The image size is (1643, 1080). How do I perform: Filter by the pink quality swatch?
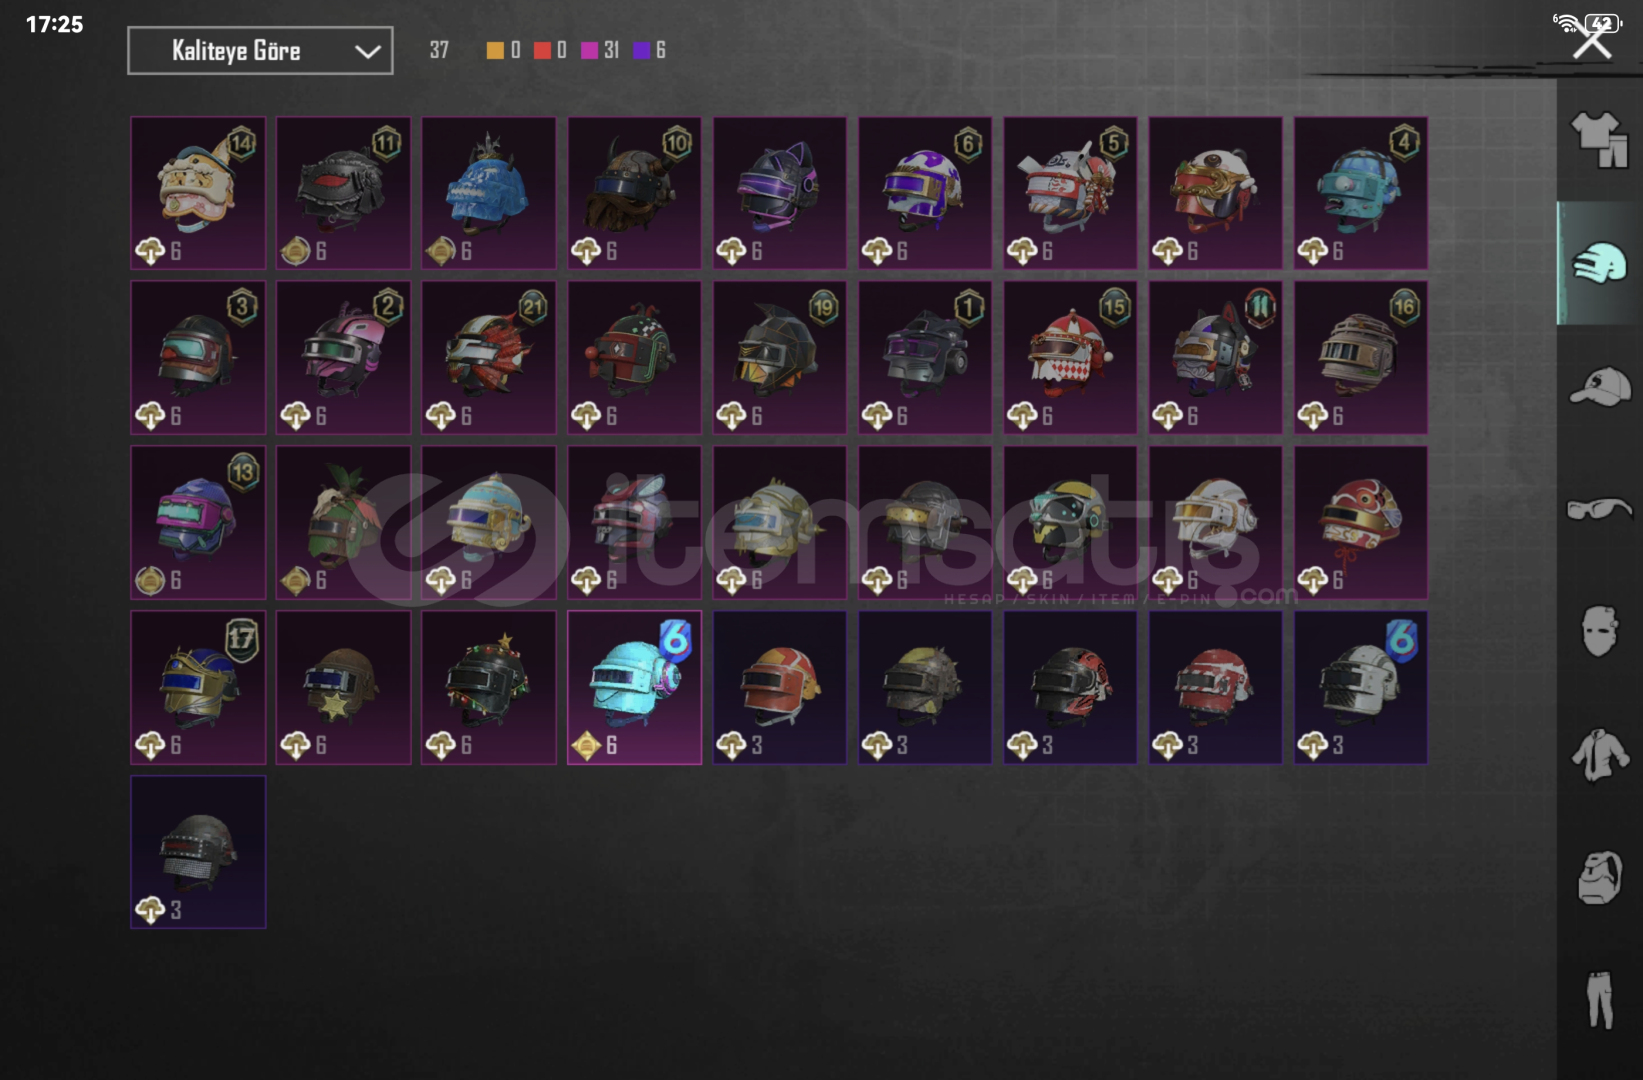coord(590,50)
